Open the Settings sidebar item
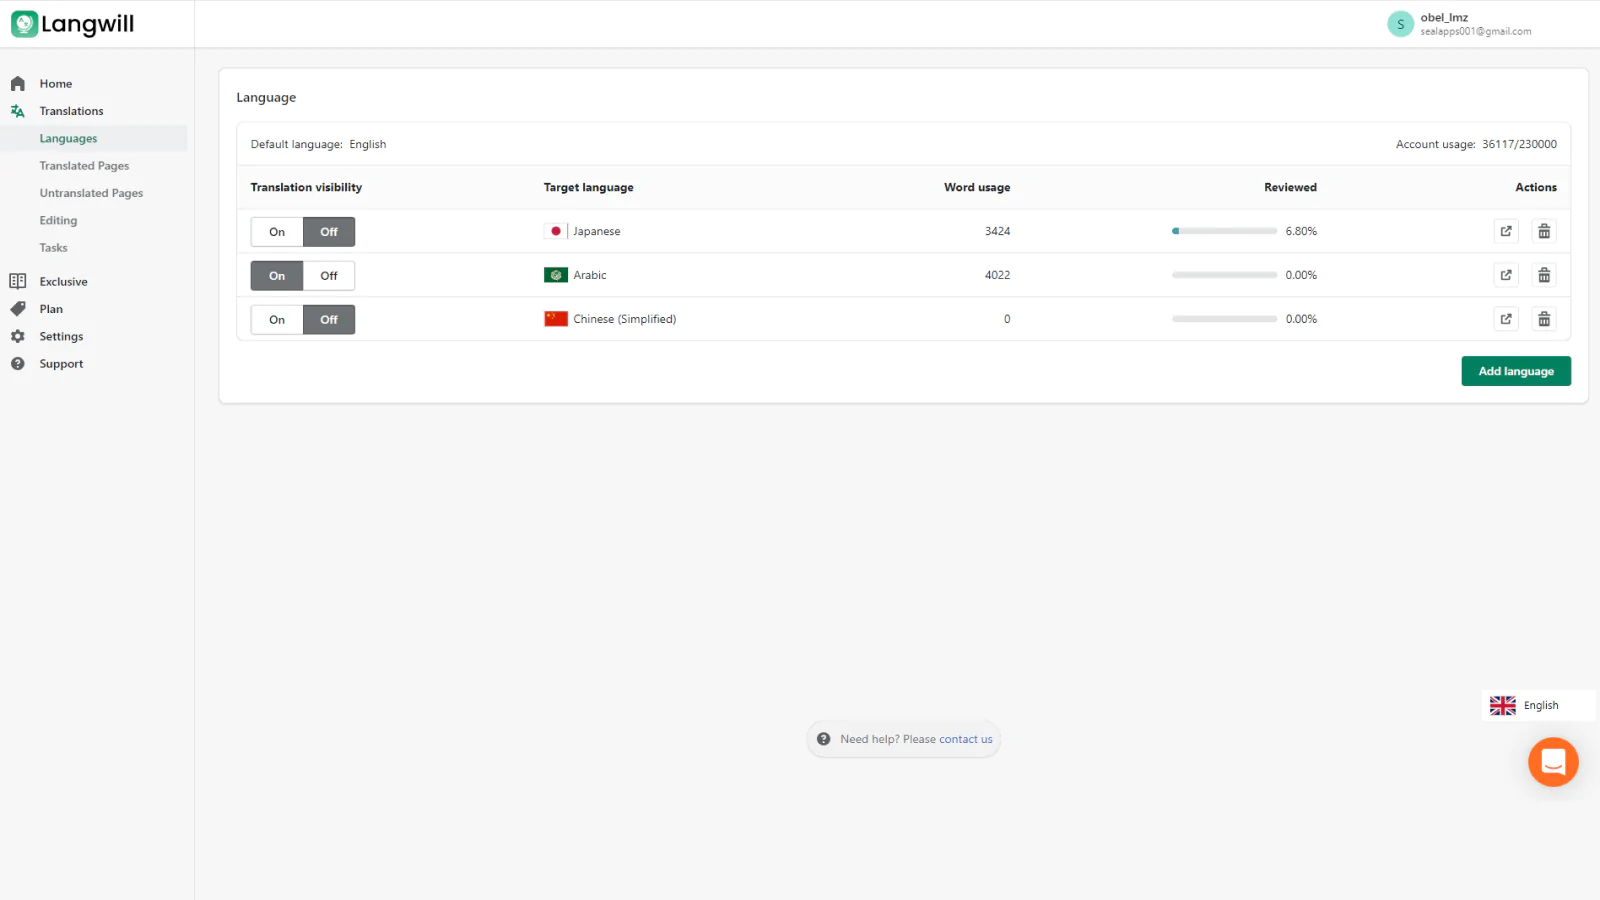The width and height of the screenshot is (1600, 900). (x=61, y=337)
